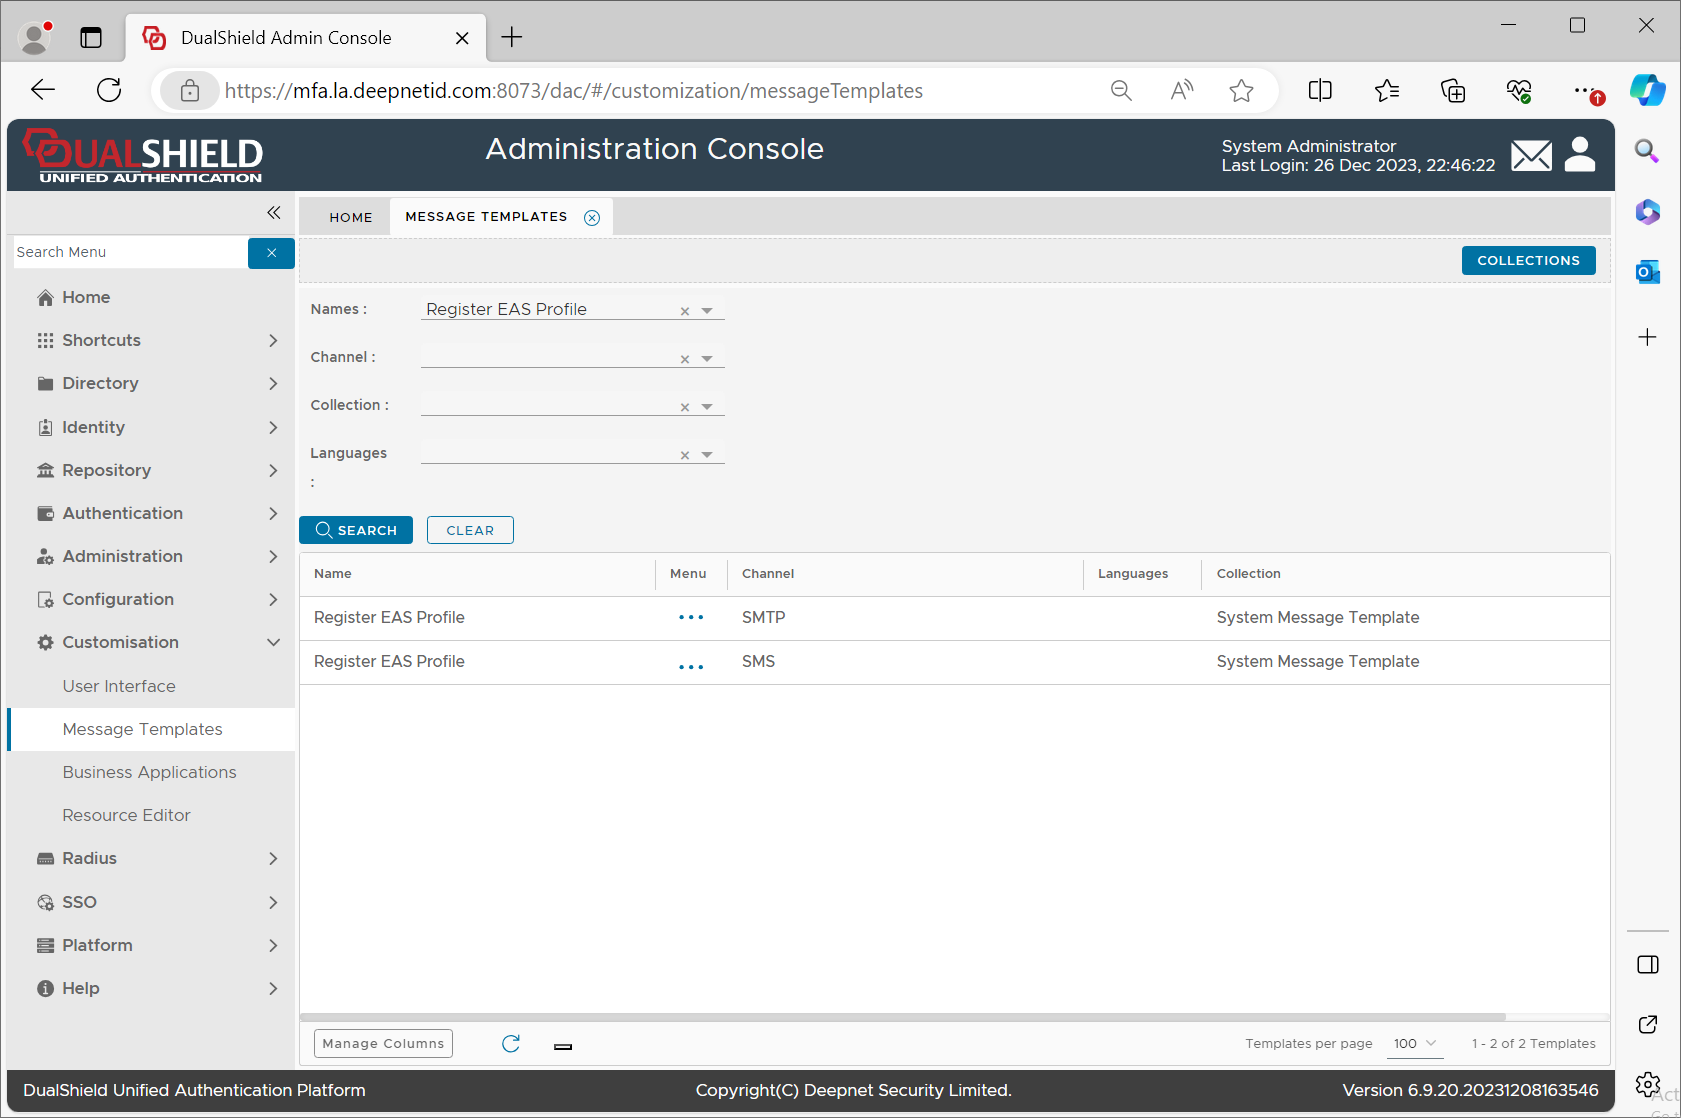The height and width of the screenshot is (1118, 1681).
Task: Open three-dots menu for SMTP template
Action: coord(690,618)
